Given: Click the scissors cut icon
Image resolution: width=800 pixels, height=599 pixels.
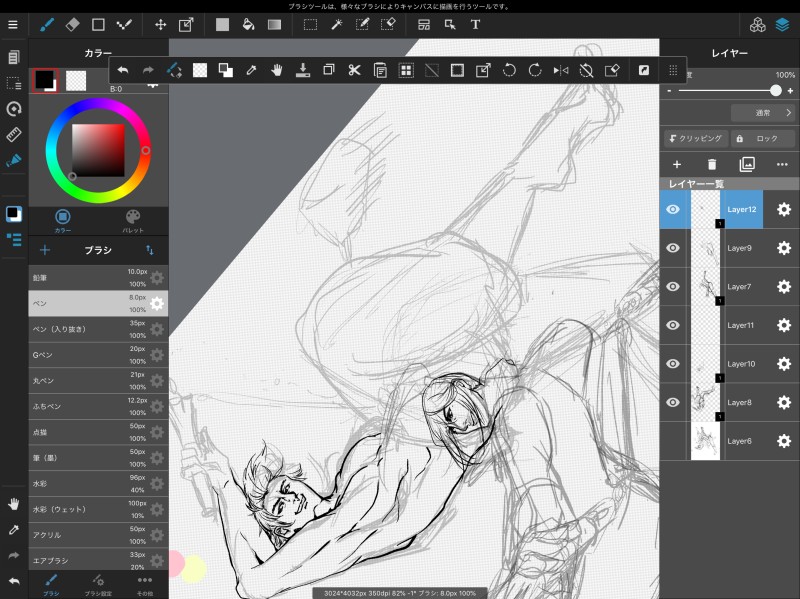Looking at the screenshot, I should point(354,70).
